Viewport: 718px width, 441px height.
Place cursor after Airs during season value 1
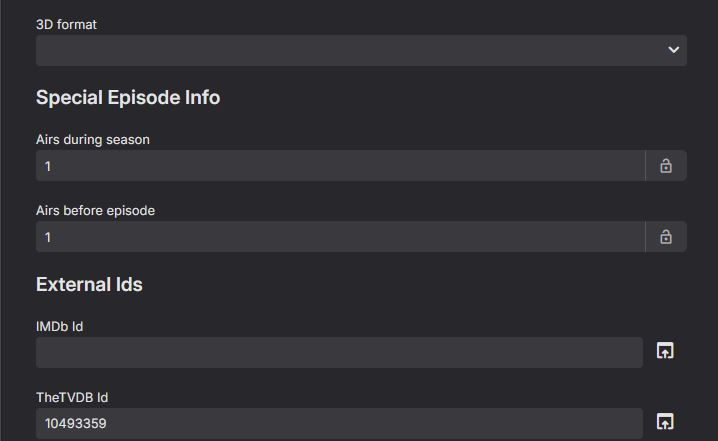click(x=52, y=166)
